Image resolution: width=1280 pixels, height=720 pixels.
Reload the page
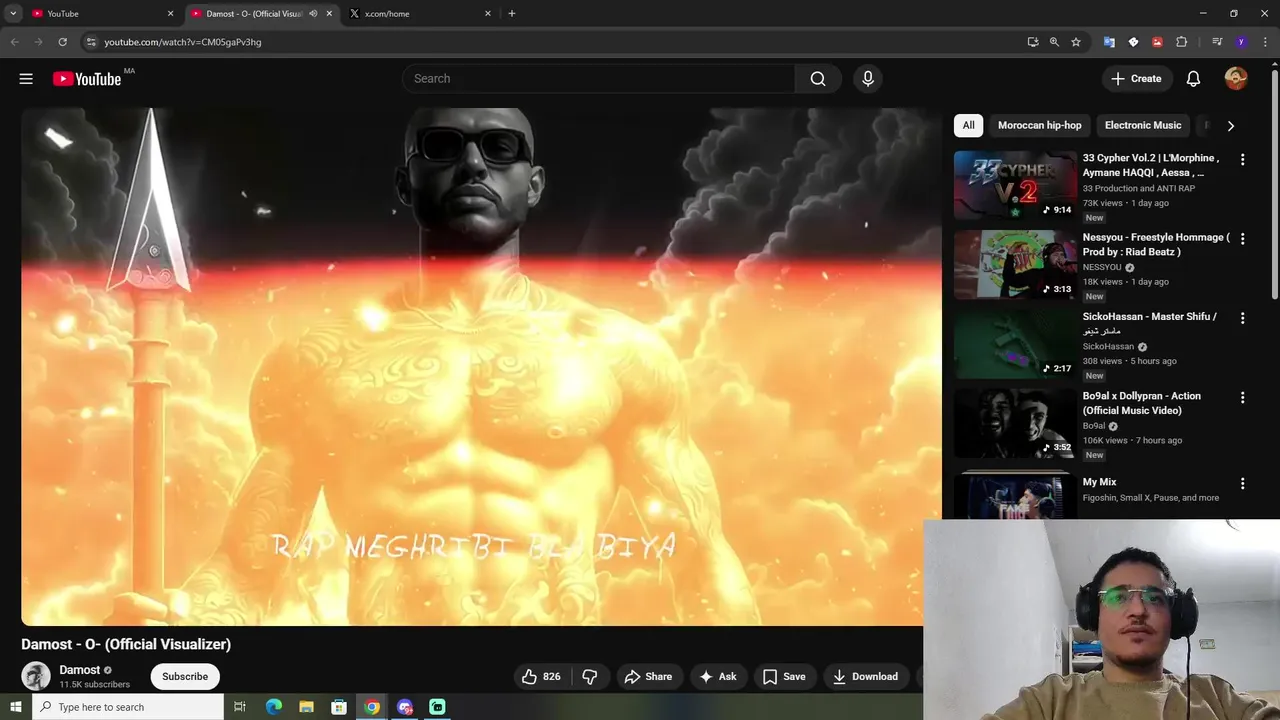point(62,42)
